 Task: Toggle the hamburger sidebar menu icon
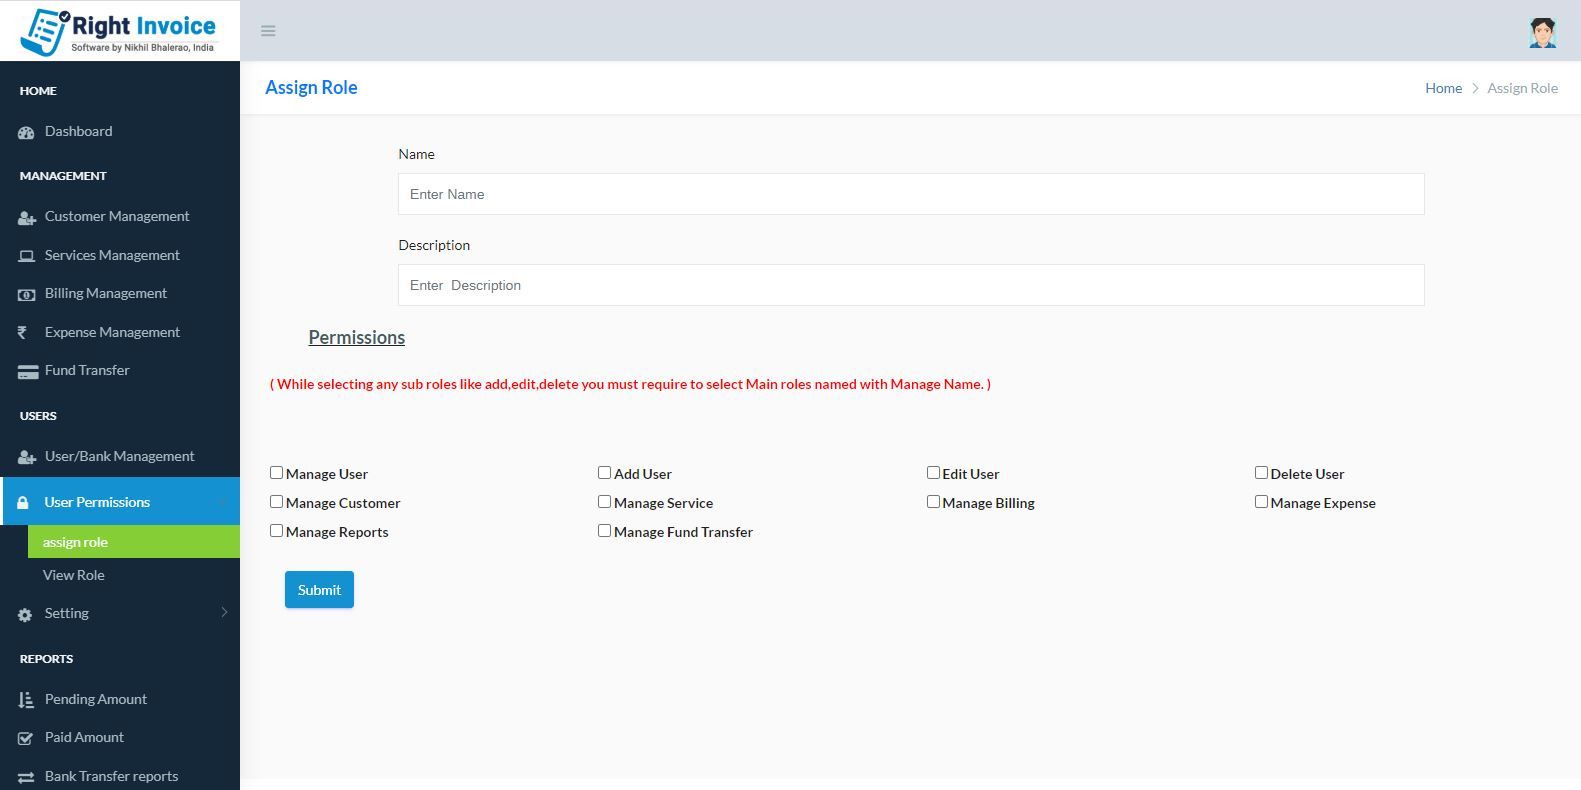[268, 31]
